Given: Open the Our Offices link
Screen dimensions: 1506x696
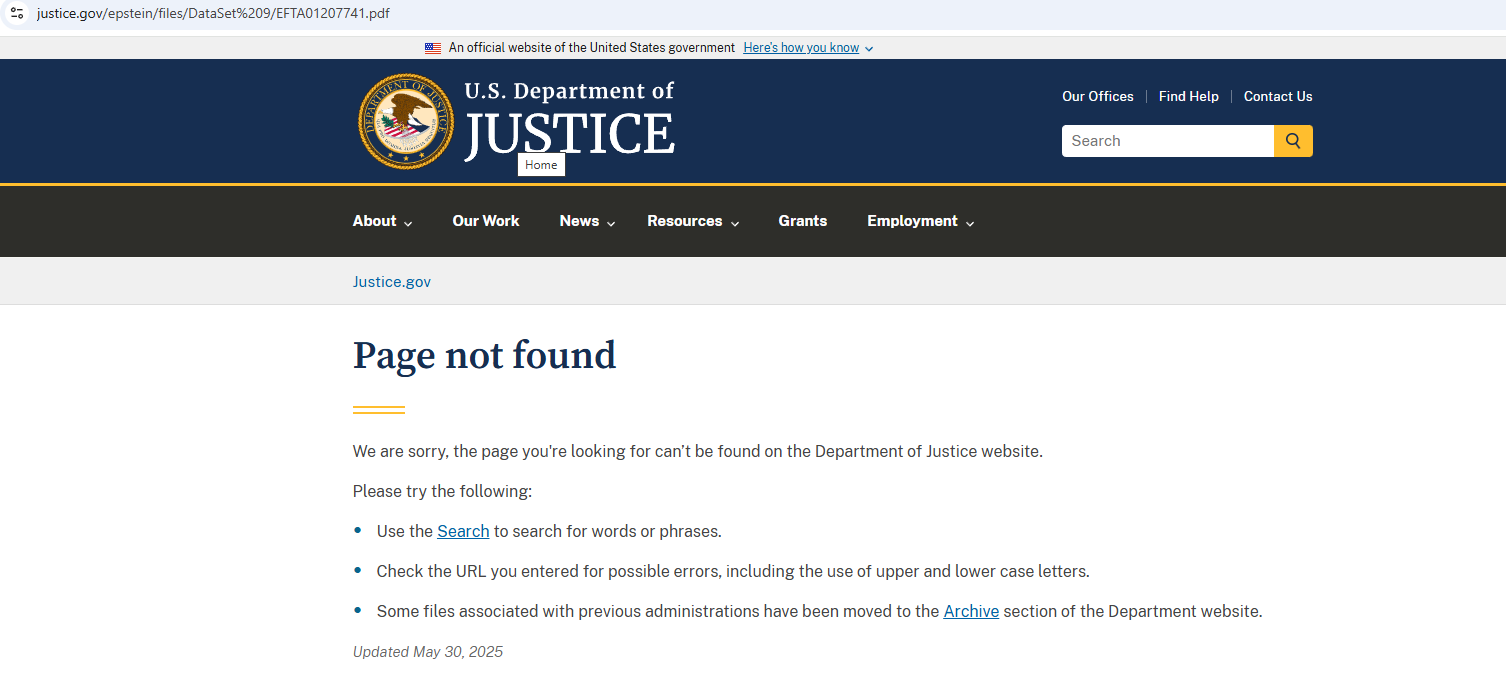Looking at the screenshot, I should pos(1098,97).
